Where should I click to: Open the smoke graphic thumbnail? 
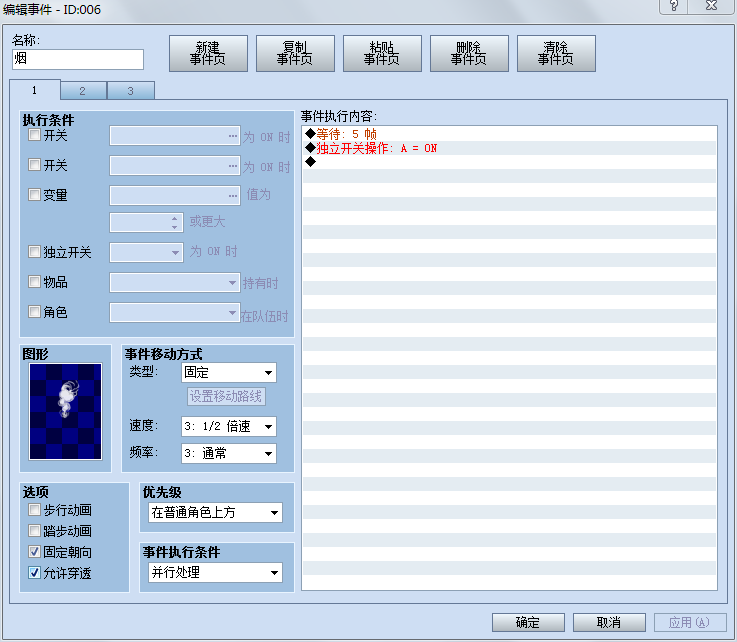pyautogui.click(x=65, y=411)
